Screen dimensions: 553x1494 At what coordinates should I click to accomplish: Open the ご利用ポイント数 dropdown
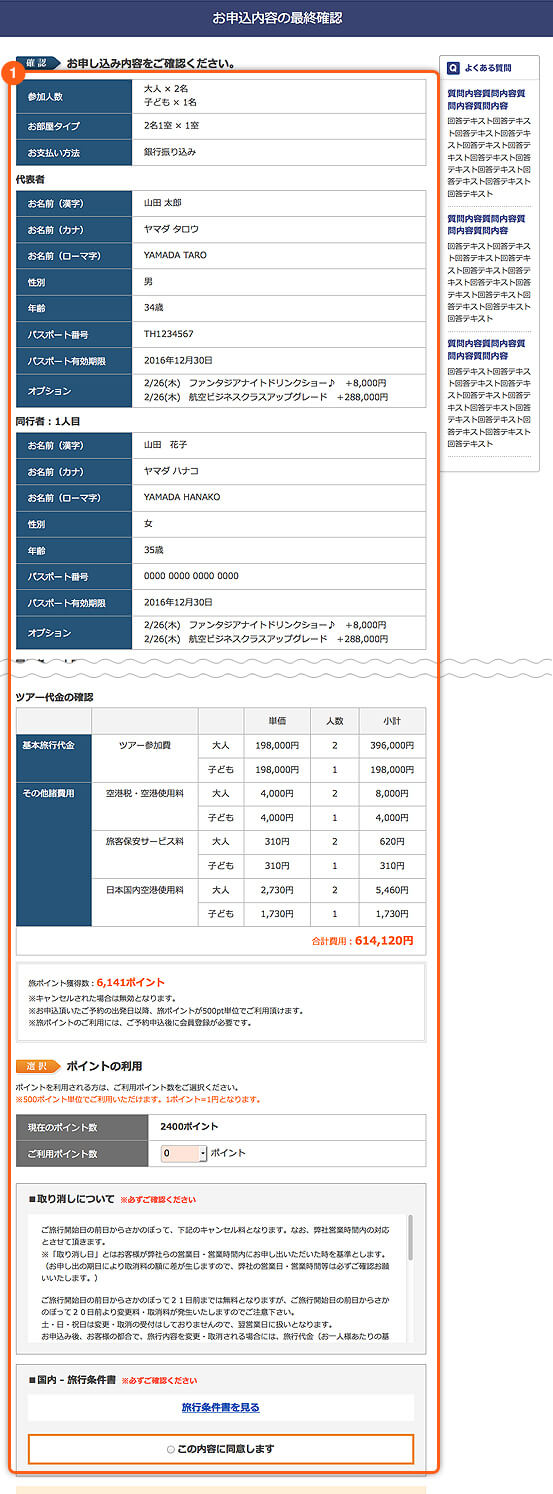tap(184, 1153)
